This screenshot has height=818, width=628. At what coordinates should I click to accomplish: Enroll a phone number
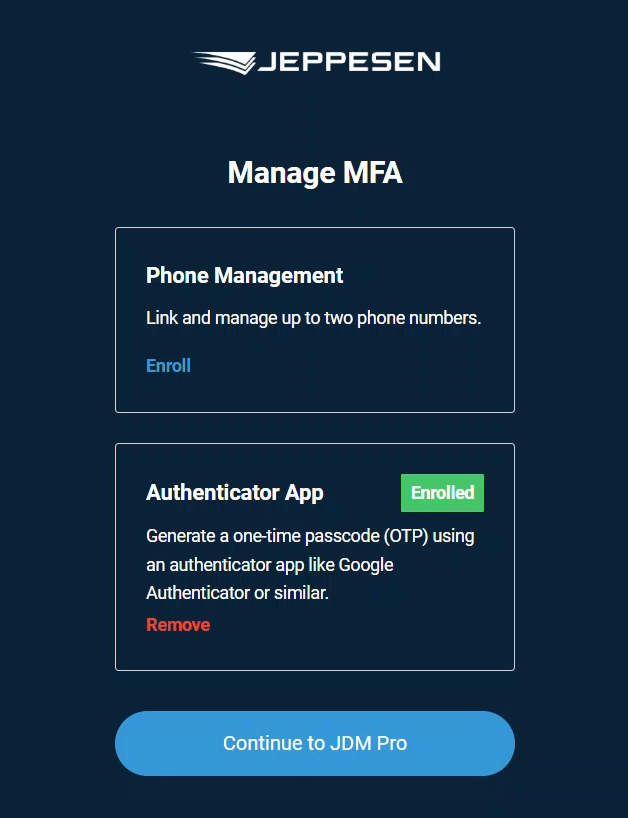tap(168, 366)
